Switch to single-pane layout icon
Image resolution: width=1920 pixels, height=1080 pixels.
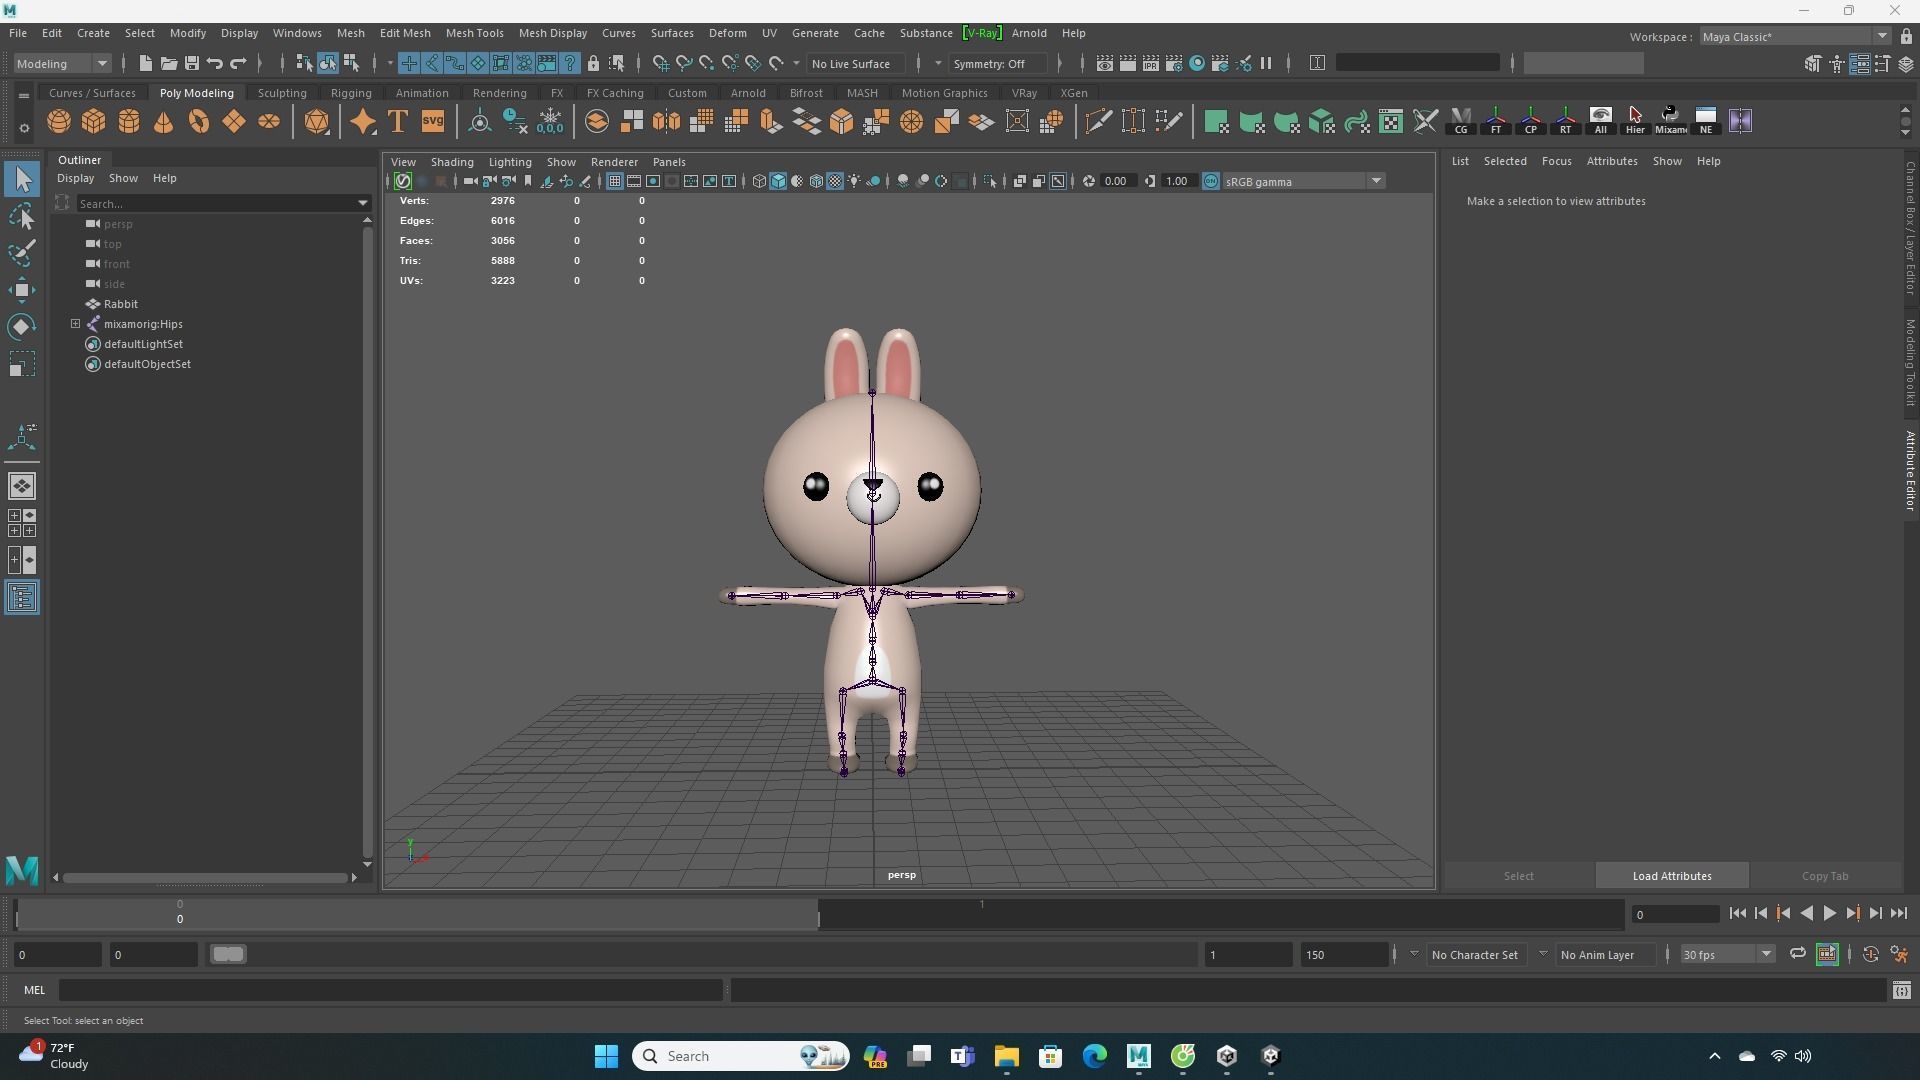(x=22, y=486)
